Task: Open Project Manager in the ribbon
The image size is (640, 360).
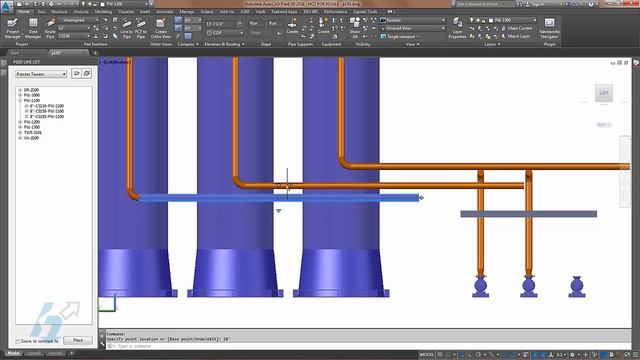Action: (x=13, y=28)
